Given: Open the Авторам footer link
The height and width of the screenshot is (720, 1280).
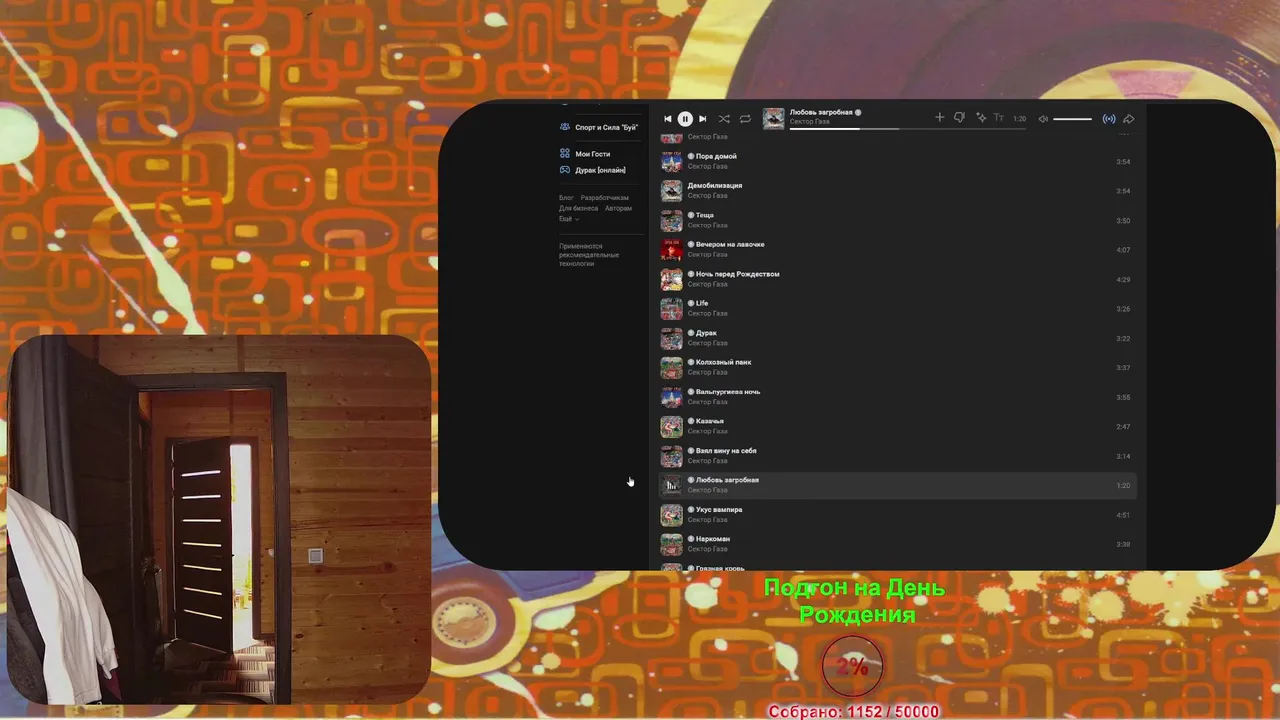Looking at the screenshot, I should click(x=618, y=208).
